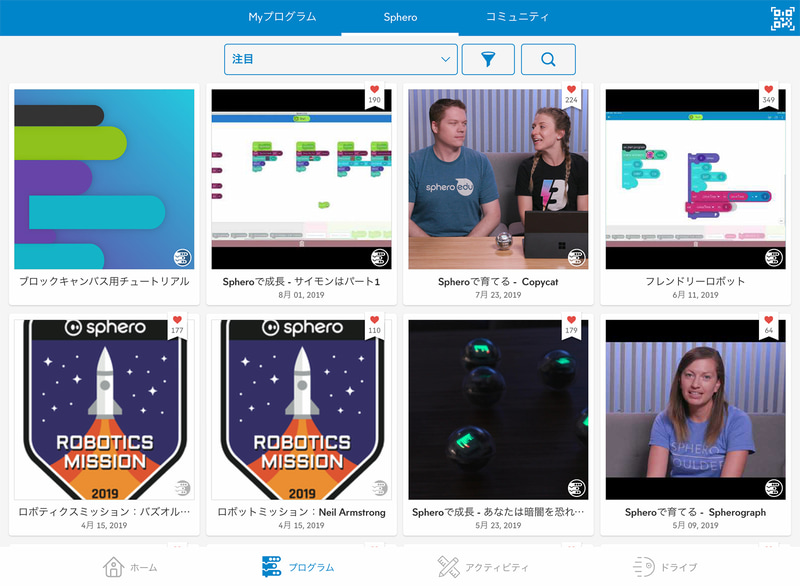Viewport: 800px width, 586px height.
Task: Open ブロックキャンバス用チュートリアル thumbnail
Action: click(x=104, y=179)
